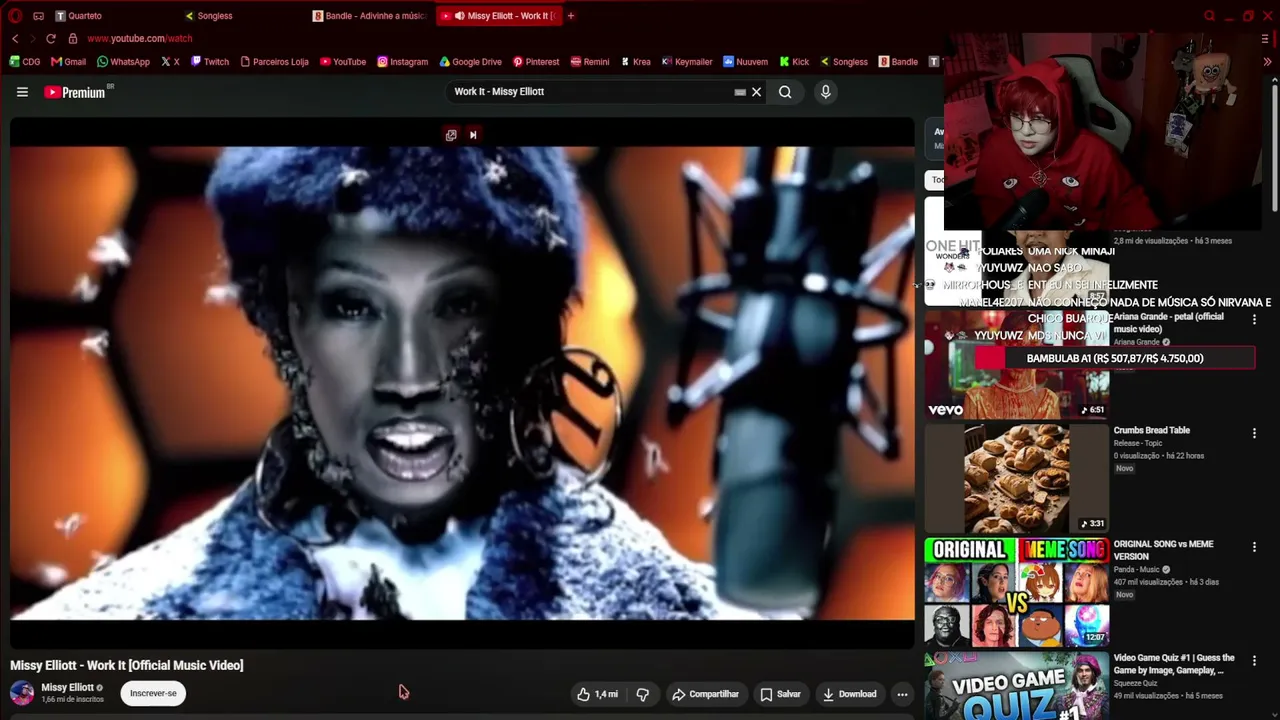Image resolution: width=1280 pixels, height=720 pixels.
Task: Open Crumbs Bread Table video thumbnail
Action: coord(1016,478)
